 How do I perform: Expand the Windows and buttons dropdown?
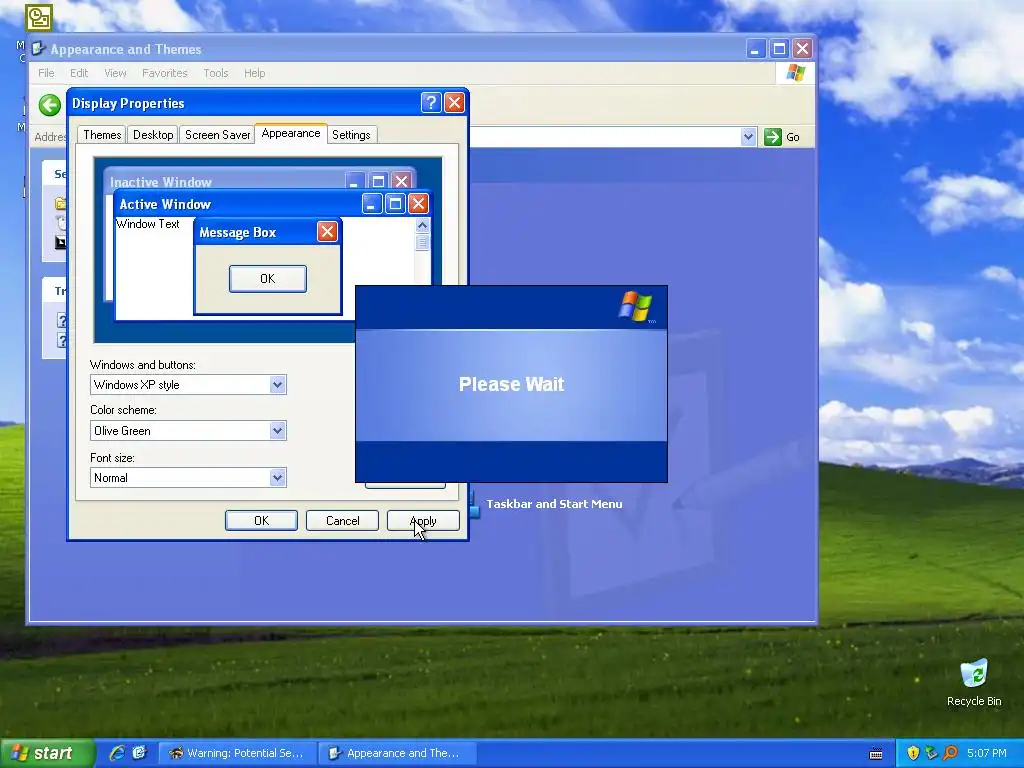[x=278, y=385]
